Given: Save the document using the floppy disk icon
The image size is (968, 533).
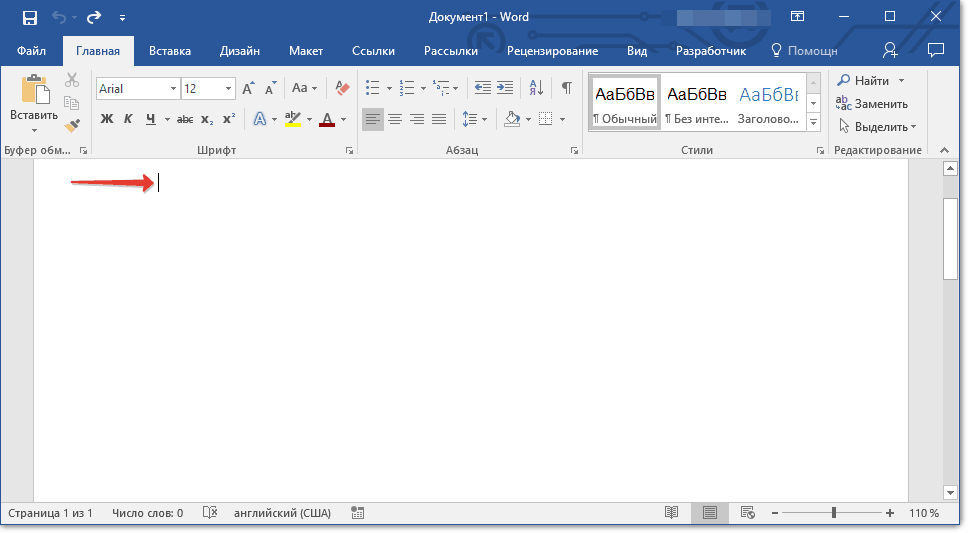Looking at the screenshot, I should (30, 17).
